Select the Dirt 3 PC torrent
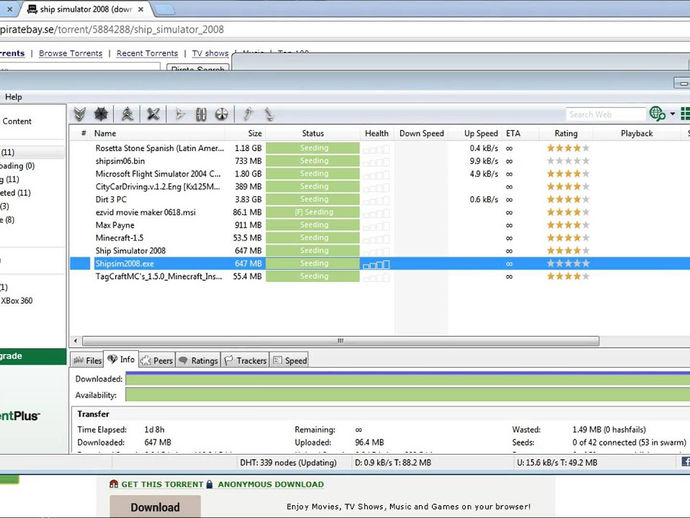Screen dimensions: 690x518 [379, 199]
